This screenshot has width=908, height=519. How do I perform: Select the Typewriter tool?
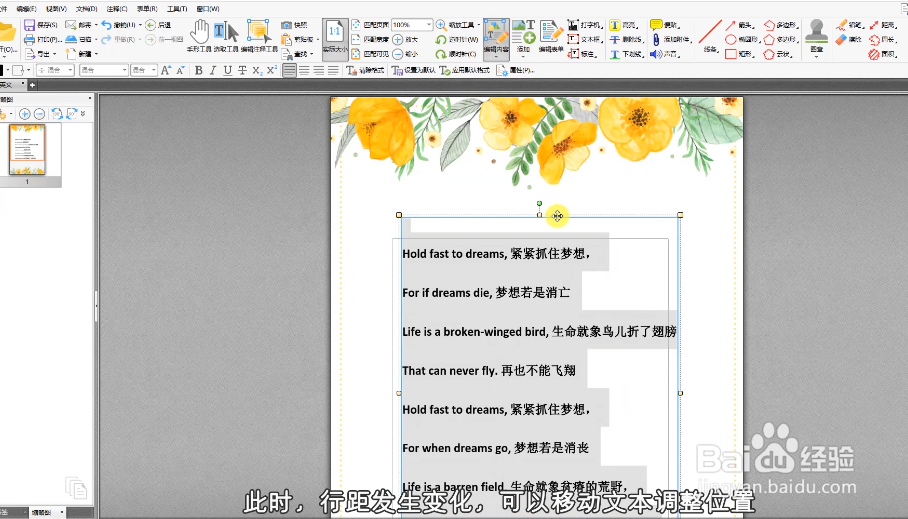click(585, 25)
